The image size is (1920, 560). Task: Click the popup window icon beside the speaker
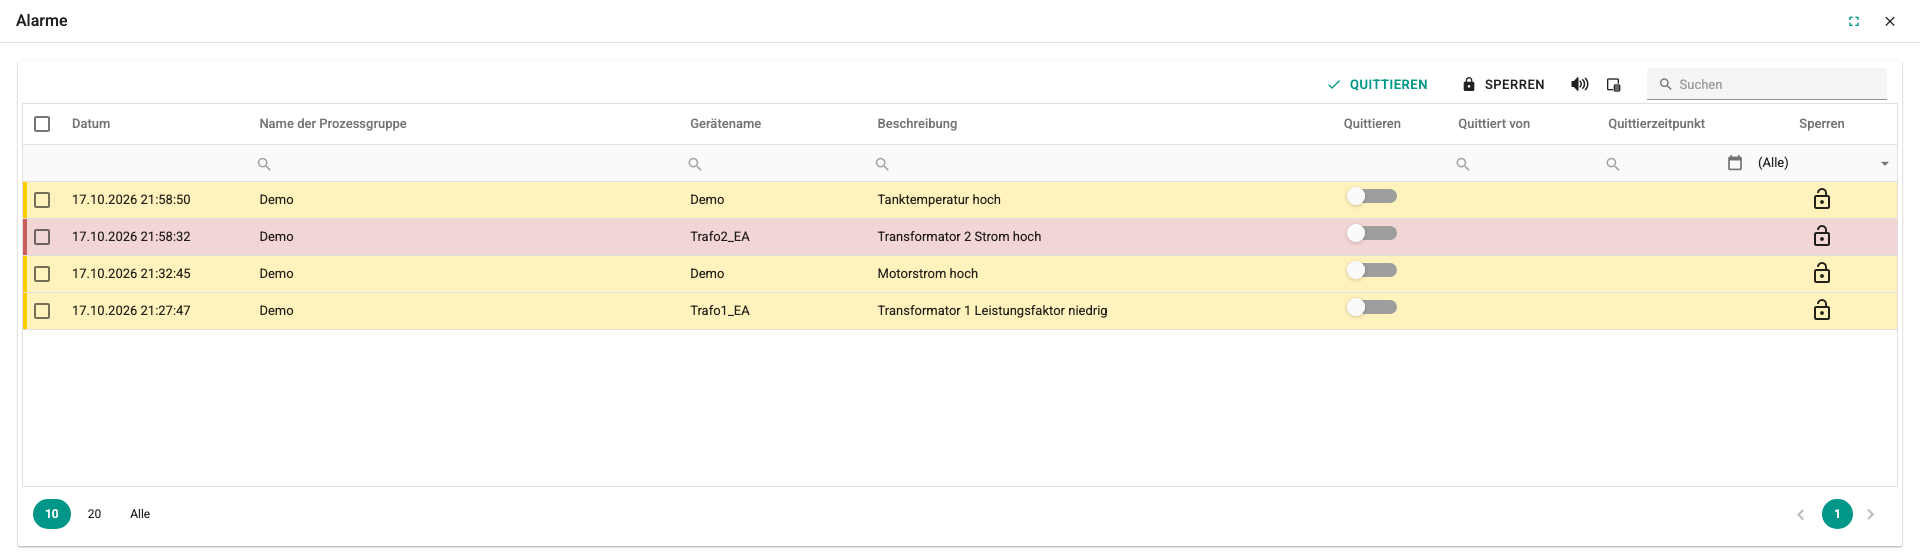point(1614,85)
